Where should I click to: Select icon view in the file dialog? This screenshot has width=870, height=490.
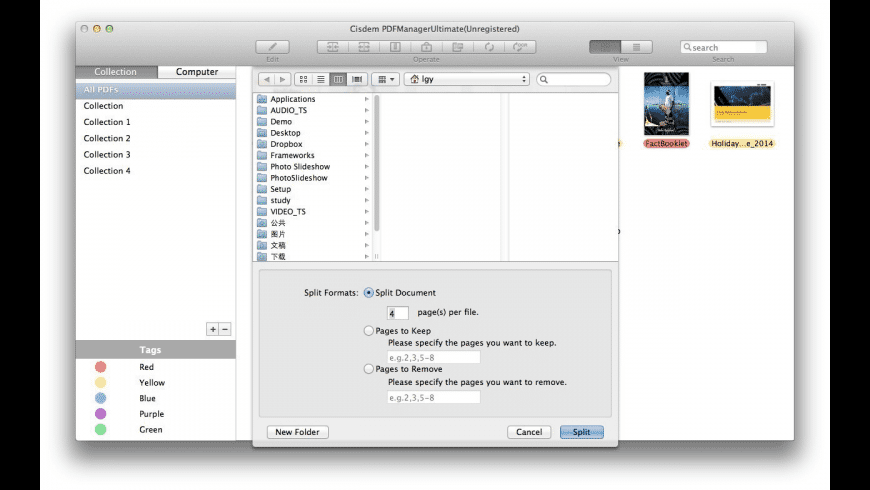tap(304, 79)
